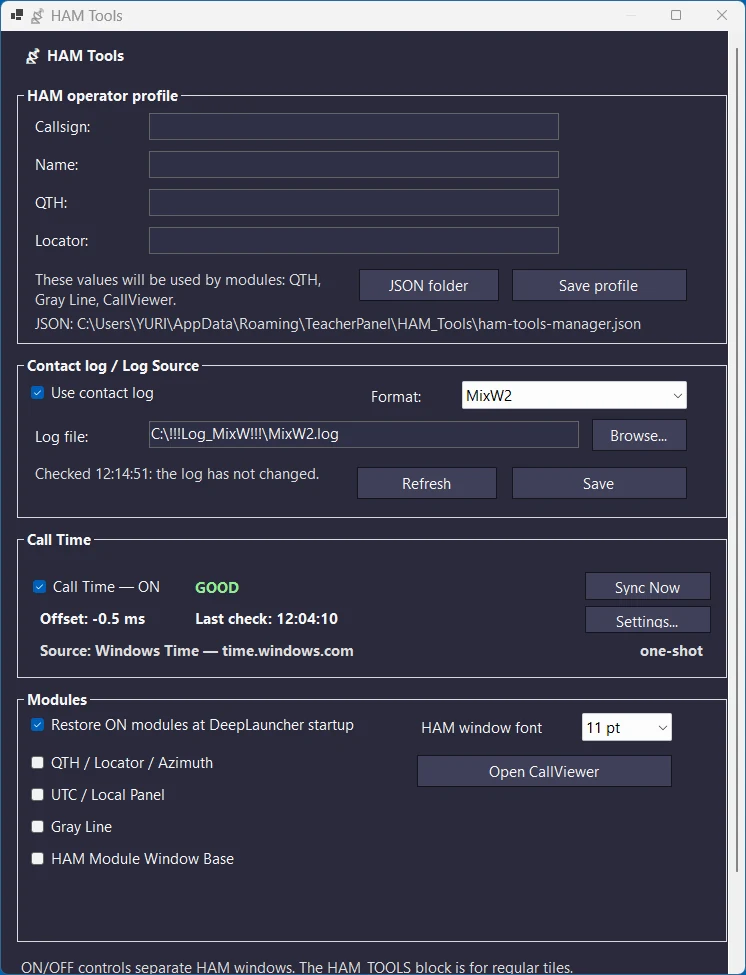Open the Format dropdown showing MixW2
Screen dimensions: 746x975
[x=574, y=395]
